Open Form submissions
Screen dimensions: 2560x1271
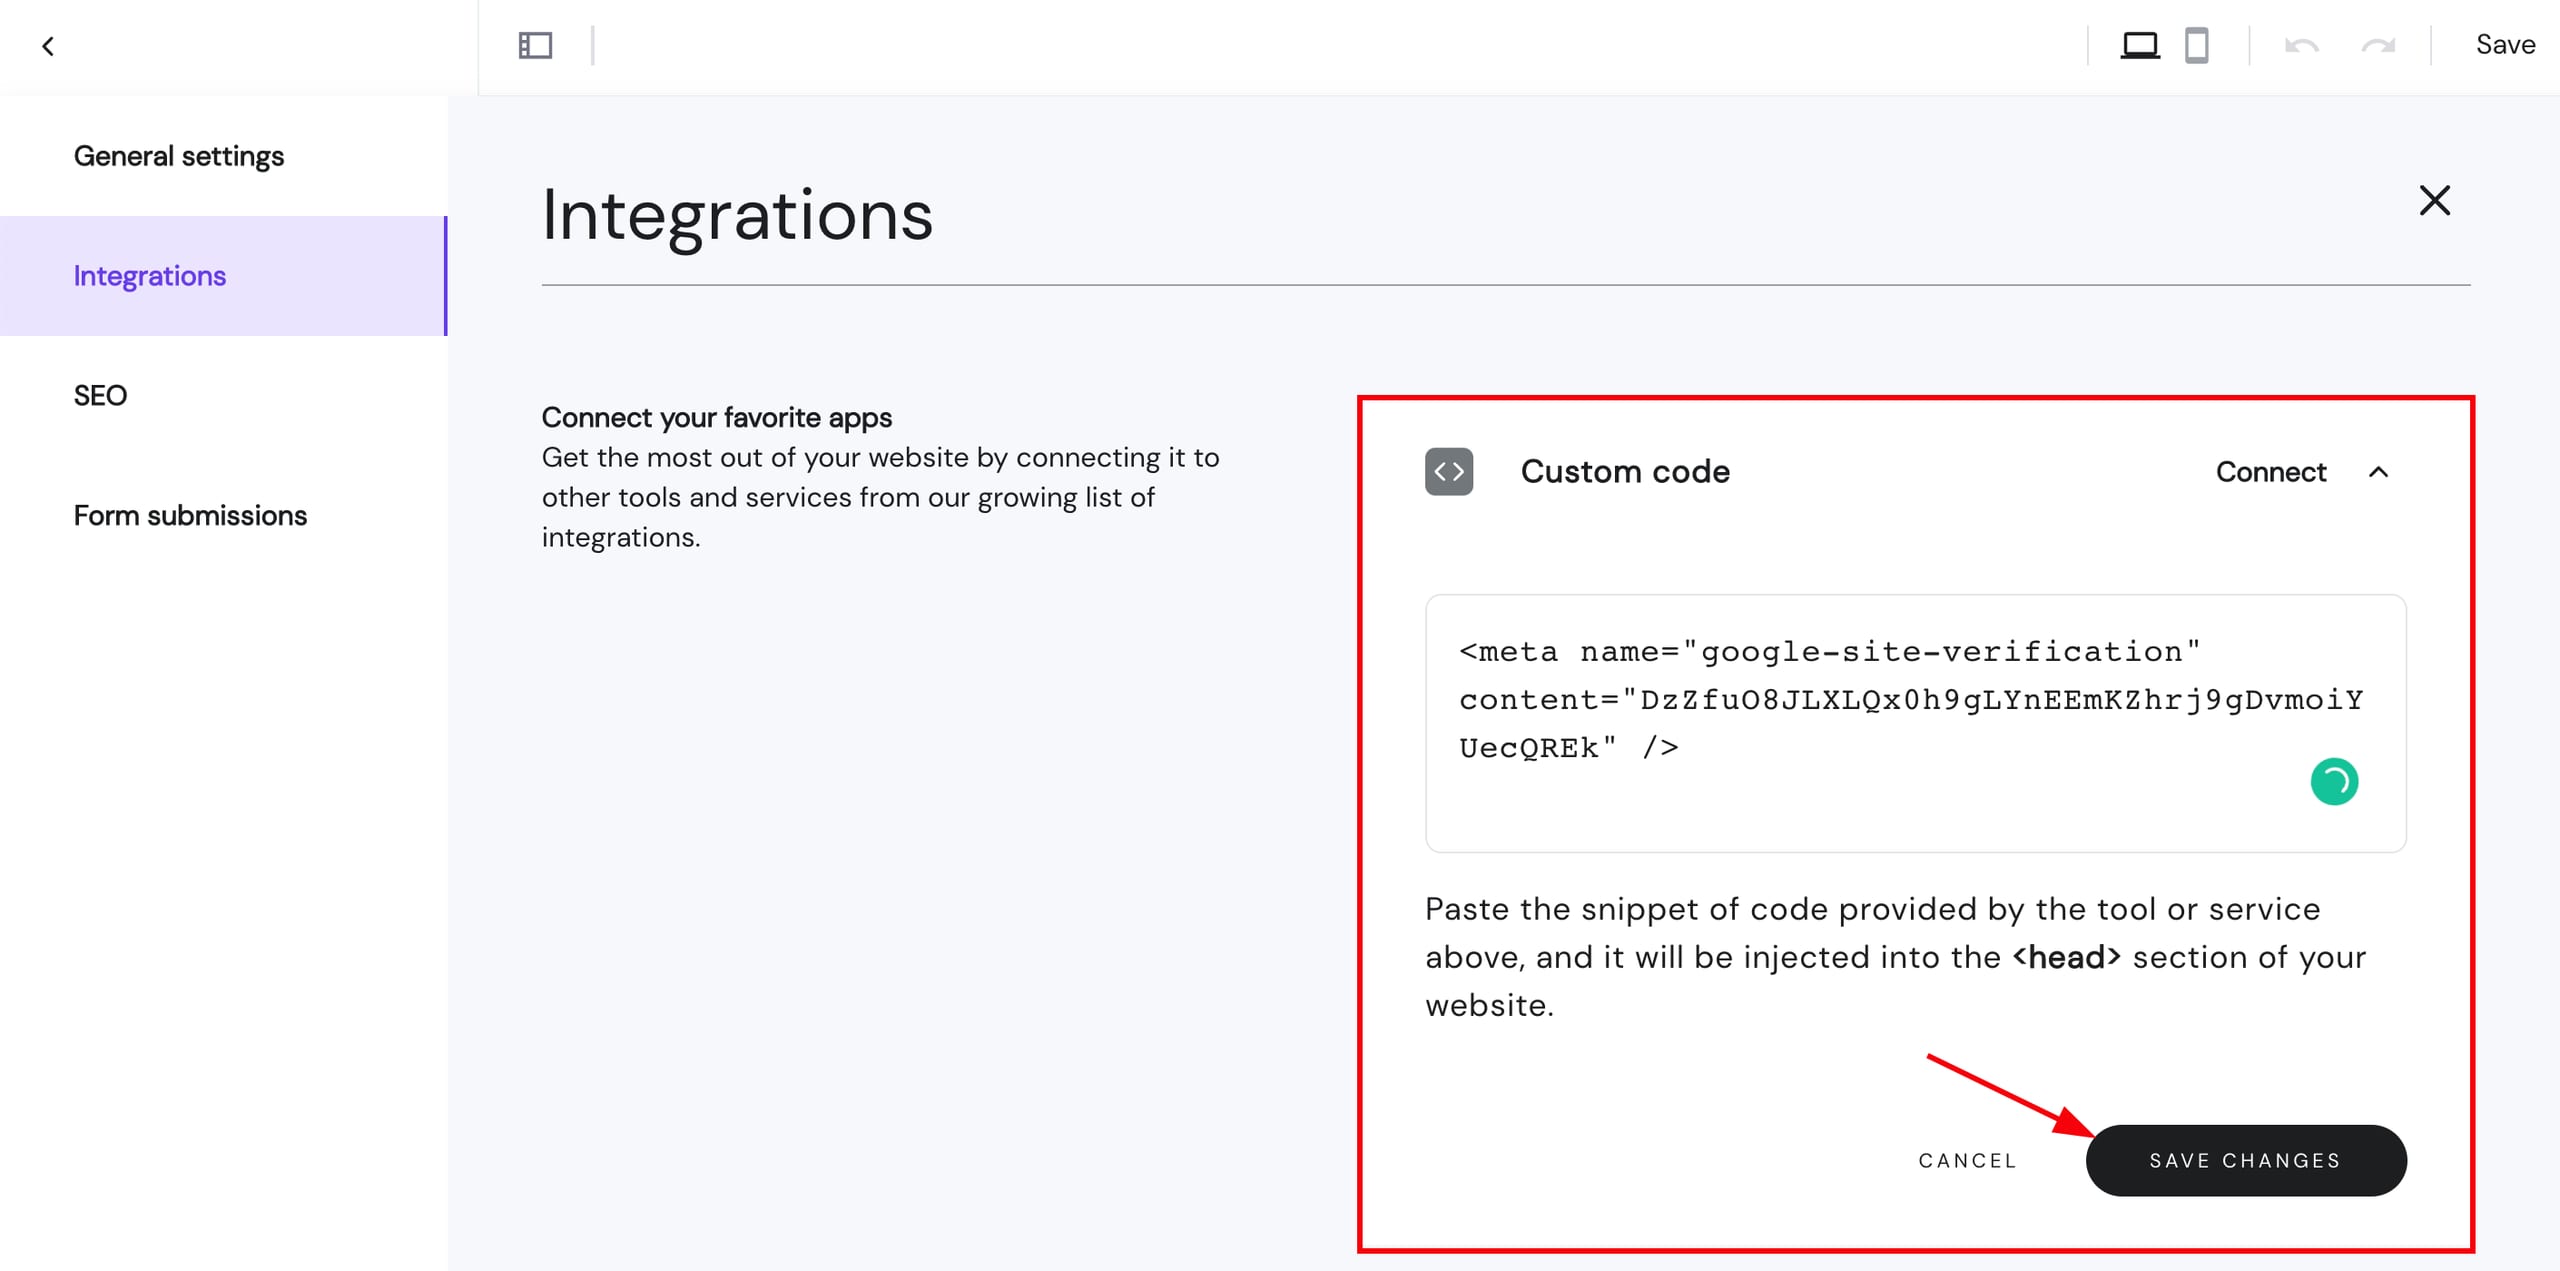click(190, 515)
